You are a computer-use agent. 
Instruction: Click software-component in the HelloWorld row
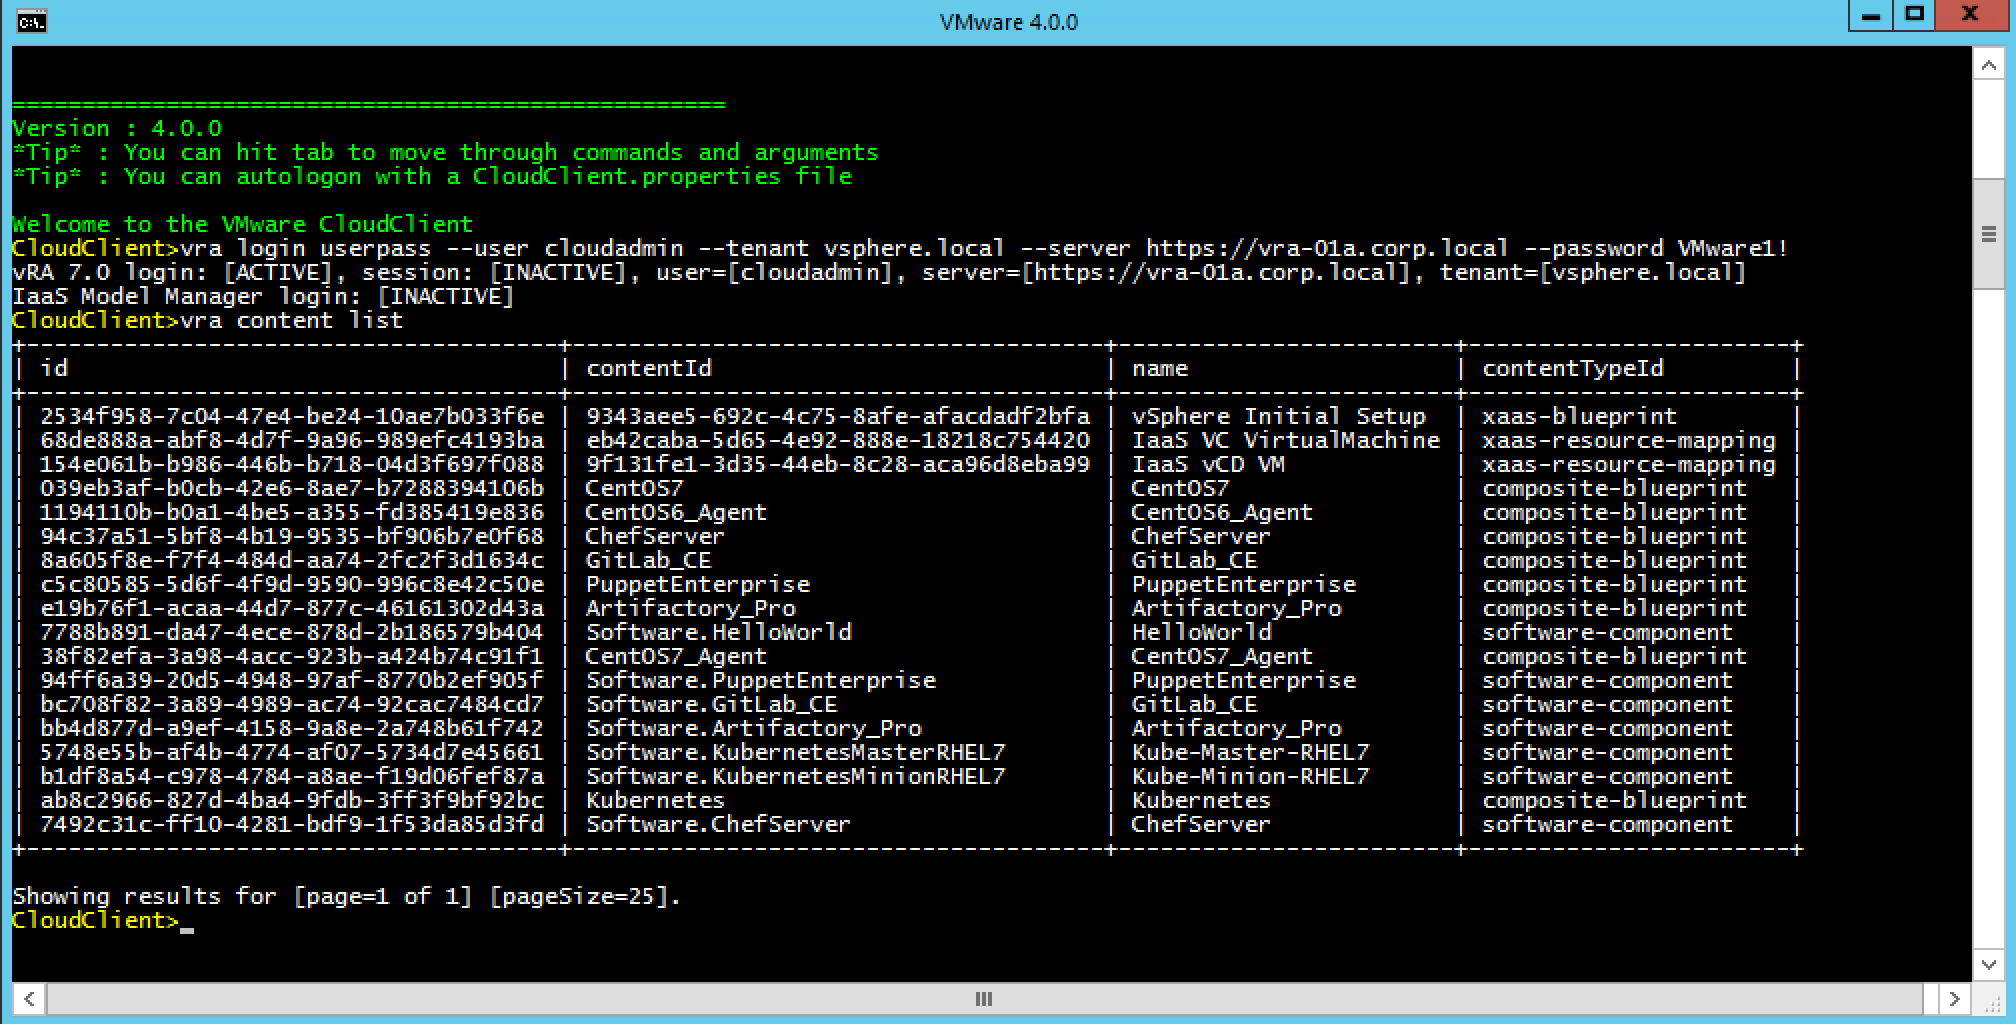[1608, 632]
